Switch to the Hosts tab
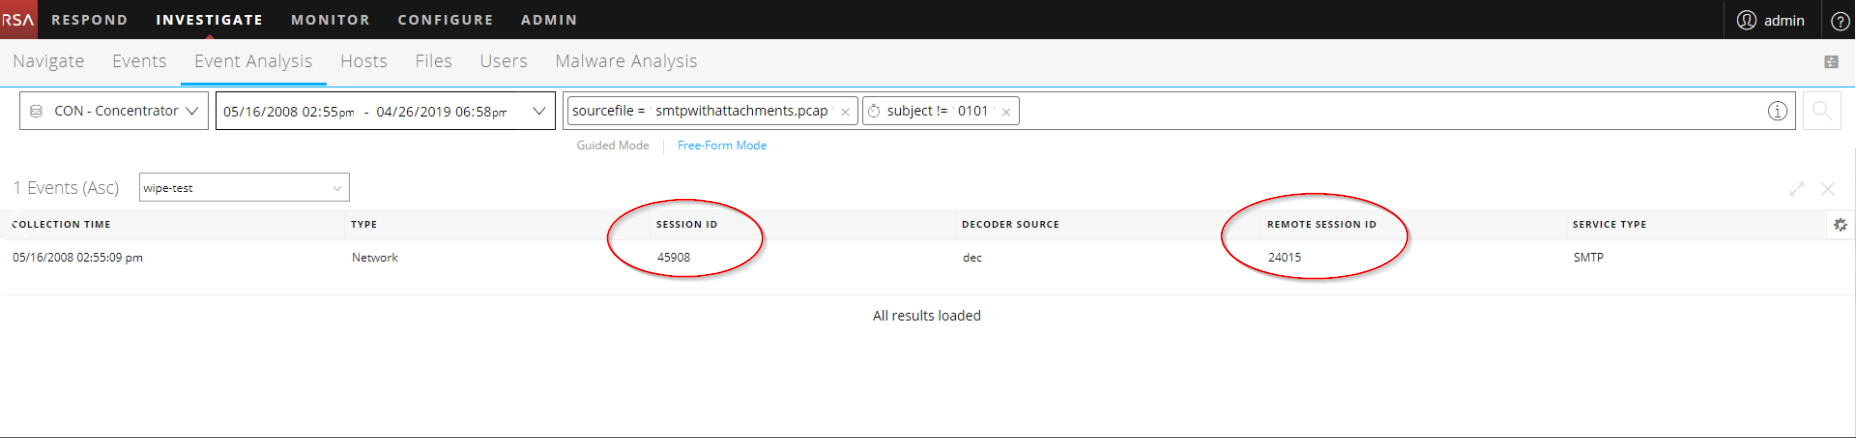The width and height of the screenshot is (1856, 438). [x=363, y=62]
